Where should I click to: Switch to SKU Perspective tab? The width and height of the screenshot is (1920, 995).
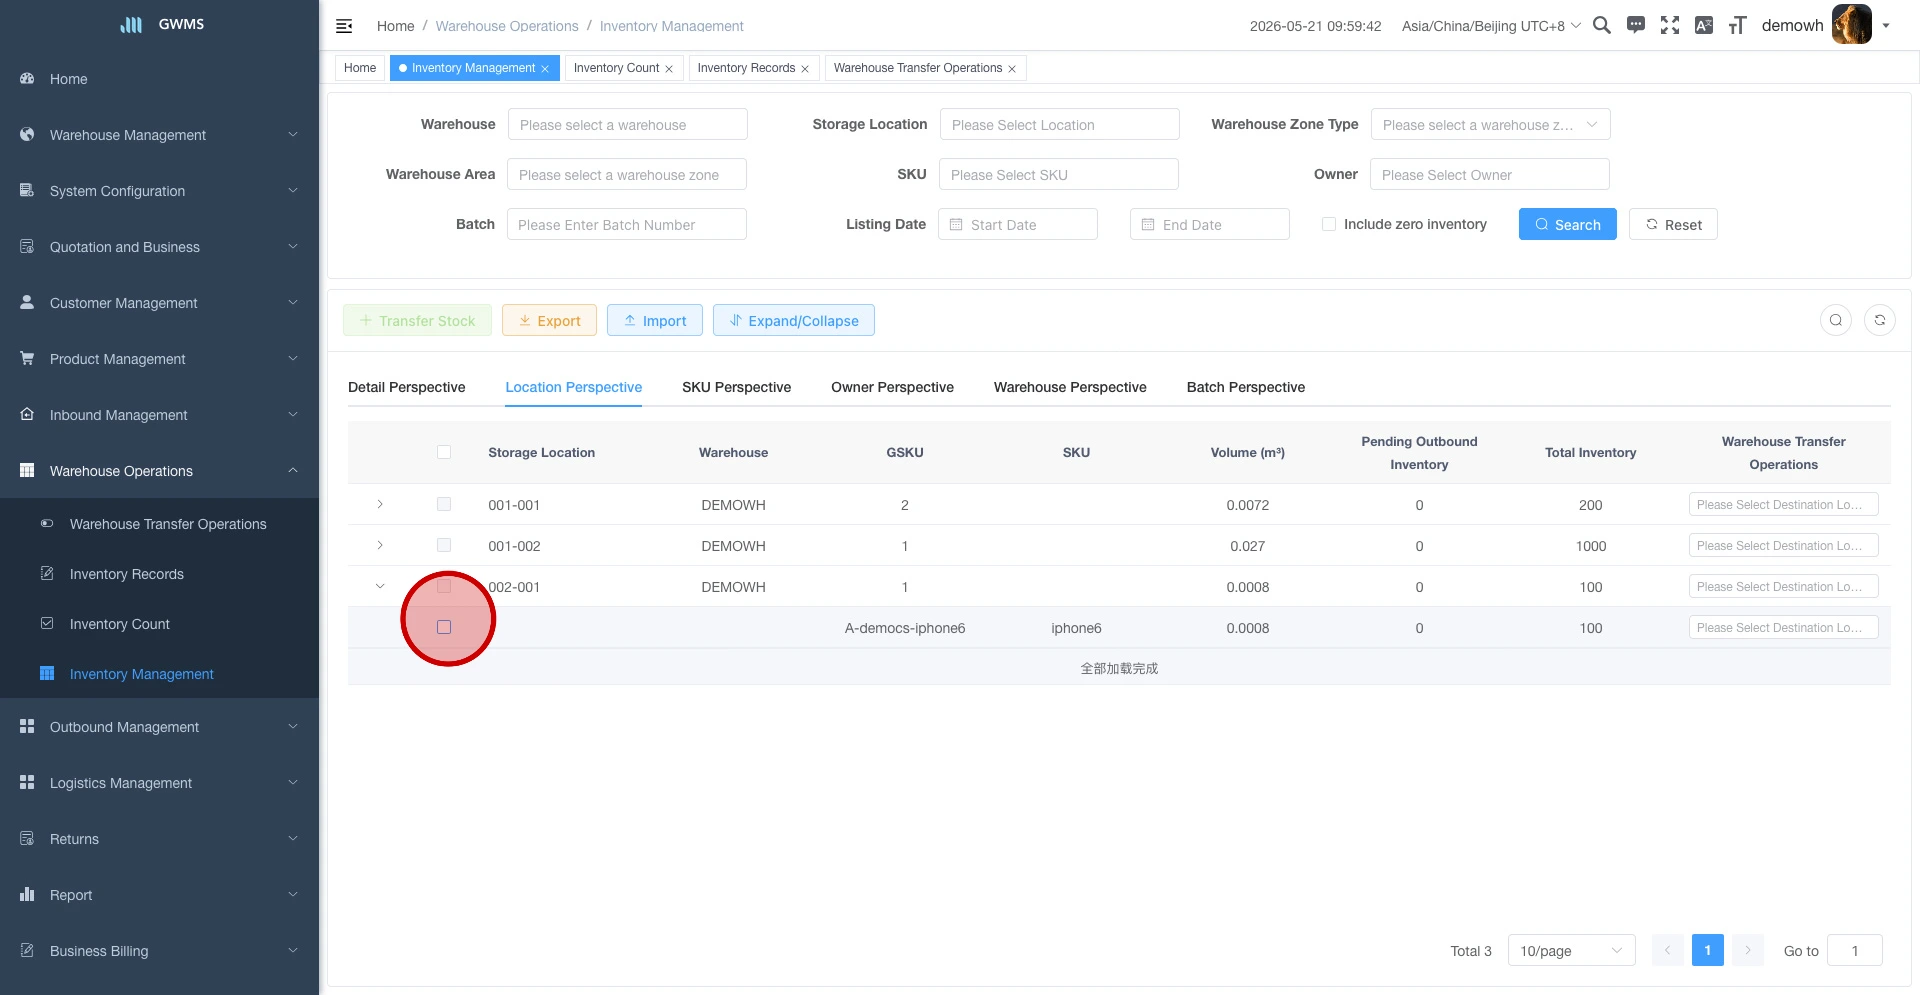pos(736,387)
